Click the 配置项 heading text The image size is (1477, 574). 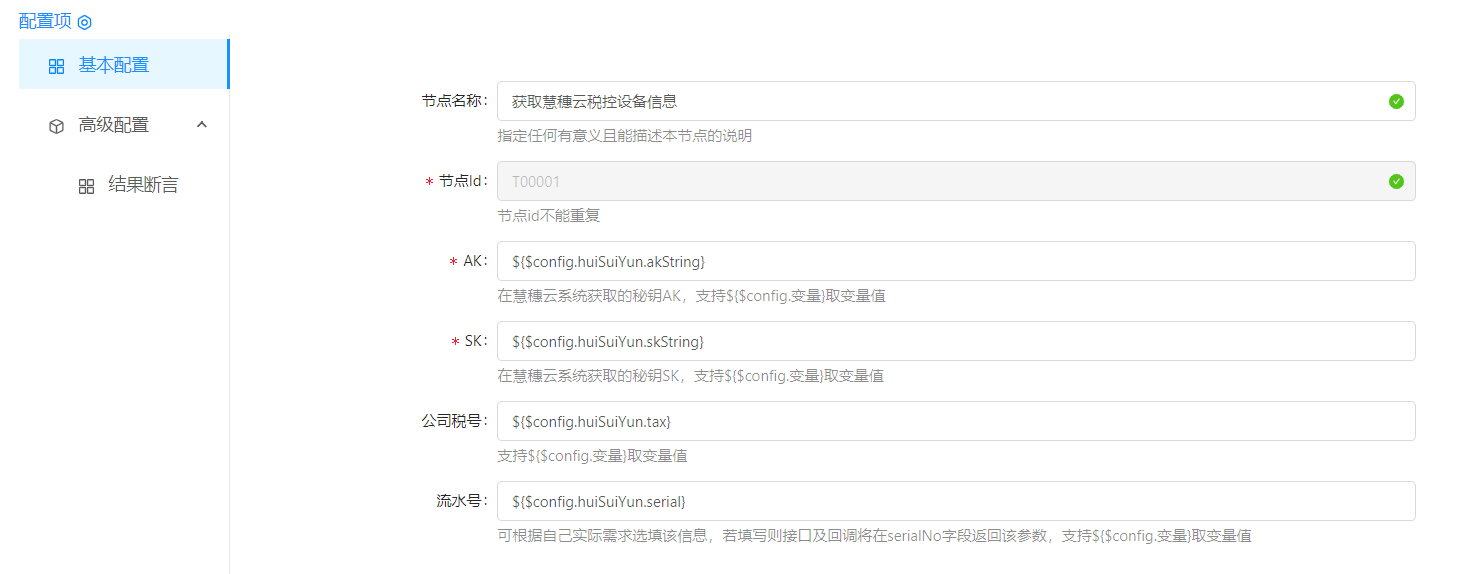[45, 22]
